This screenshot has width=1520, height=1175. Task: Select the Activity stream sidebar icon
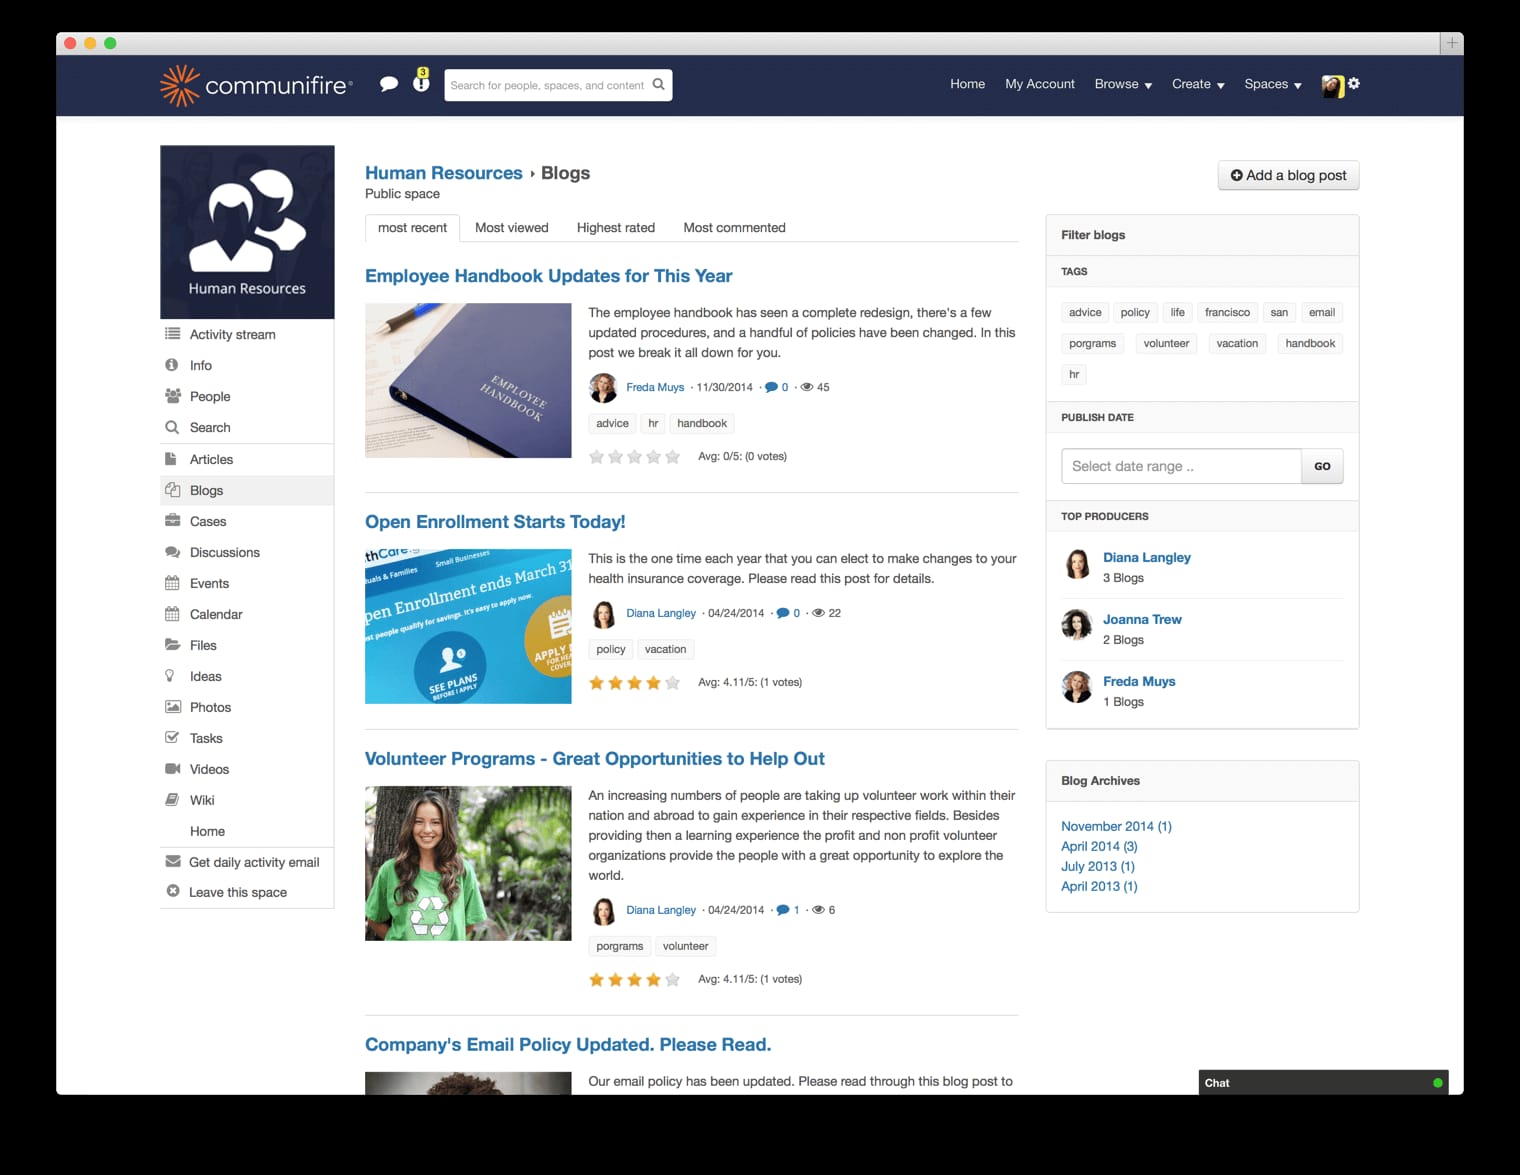[x=172, y=334]
